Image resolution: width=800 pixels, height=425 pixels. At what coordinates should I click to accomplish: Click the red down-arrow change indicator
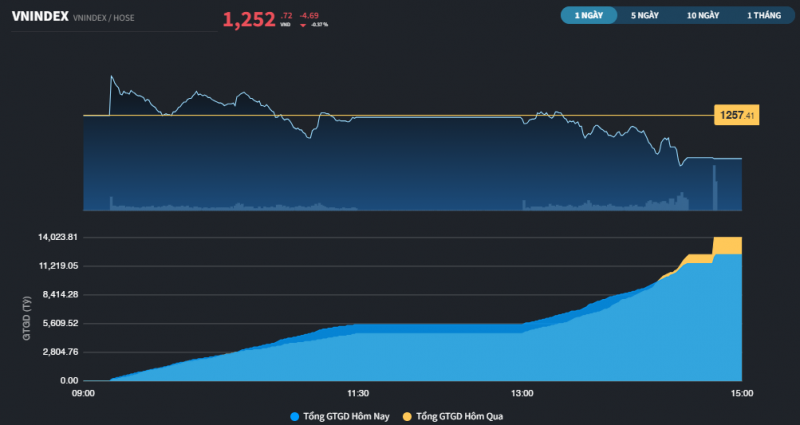pos(303,26)
